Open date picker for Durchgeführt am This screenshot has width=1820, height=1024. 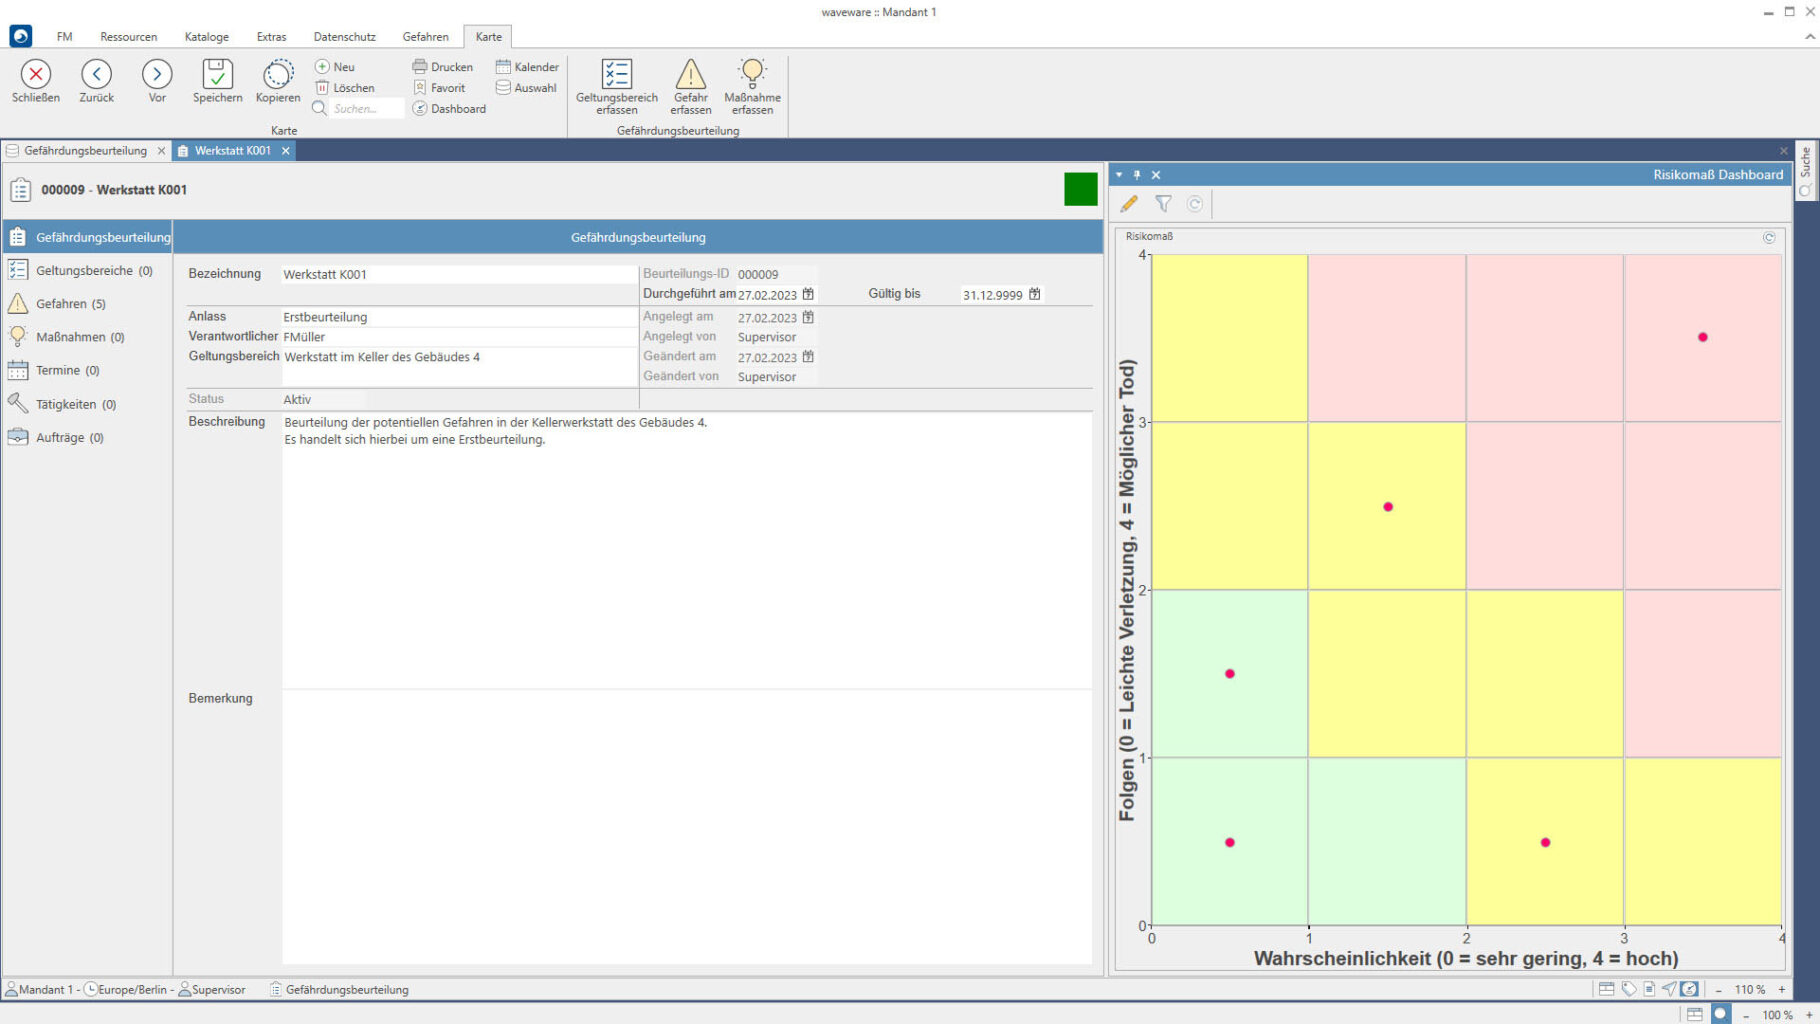click(x=808, y=294)
